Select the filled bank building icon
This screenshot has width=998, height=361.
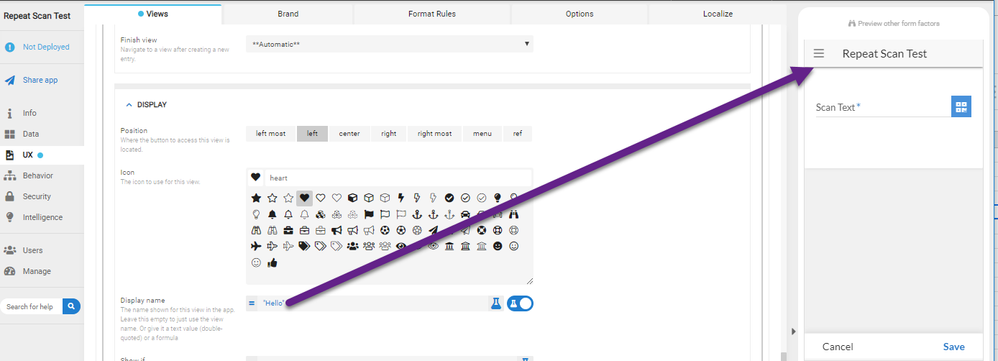point(449,246)
